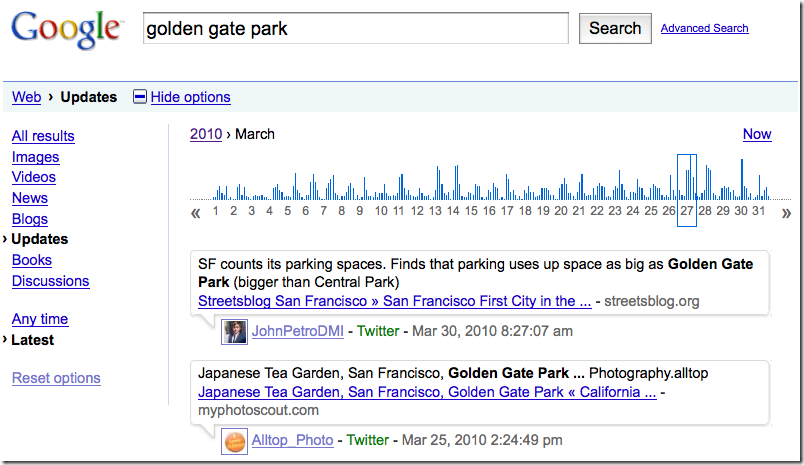Select day 1 on the March timeline
The width and height of the screenshot is (804, 465).
coord(216,211)
